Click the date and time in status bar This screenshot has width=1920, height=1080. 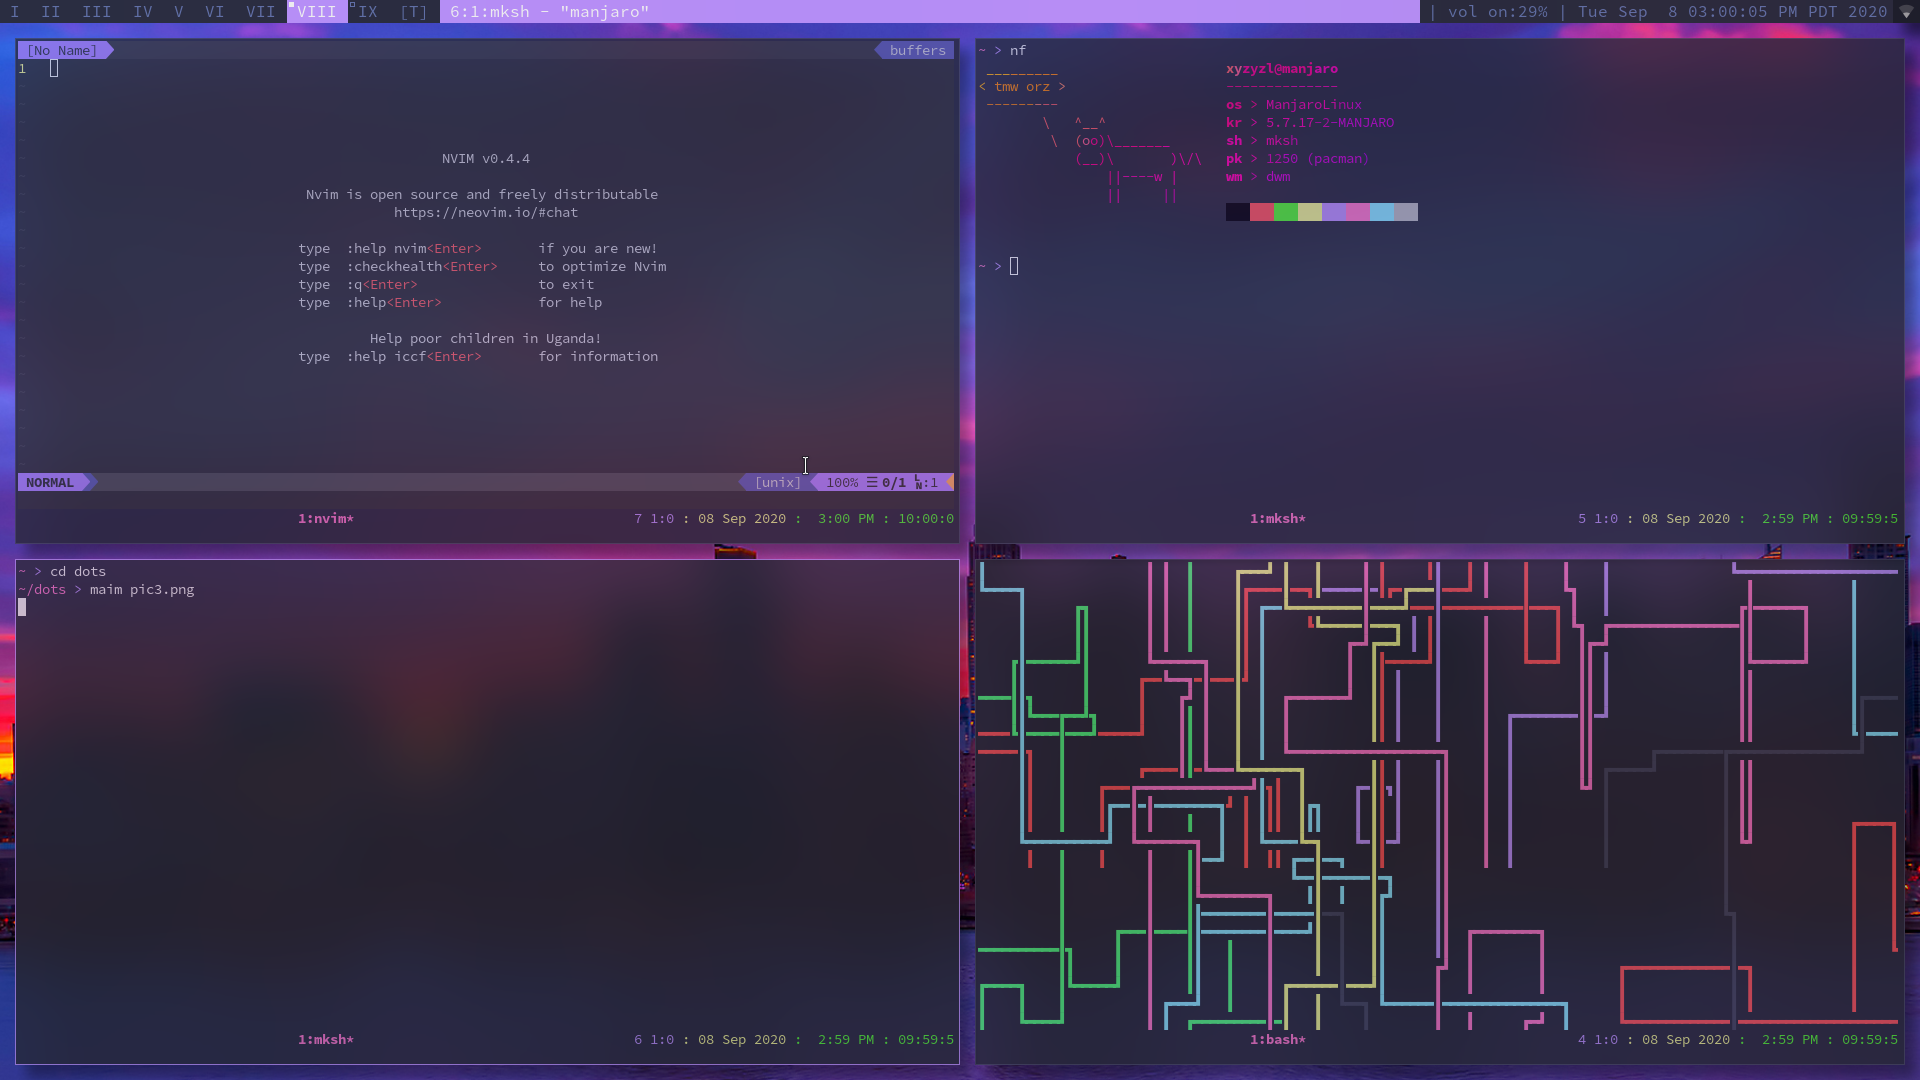click(1732, 12)
